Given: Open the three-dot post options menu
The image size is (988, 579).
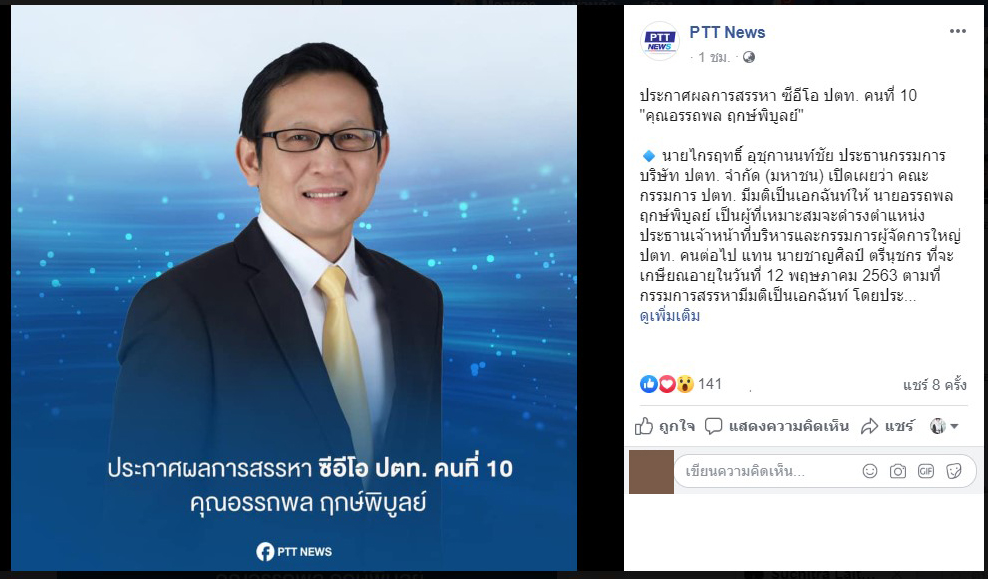Looking at the screenshot, I should [x=957, y=32].
